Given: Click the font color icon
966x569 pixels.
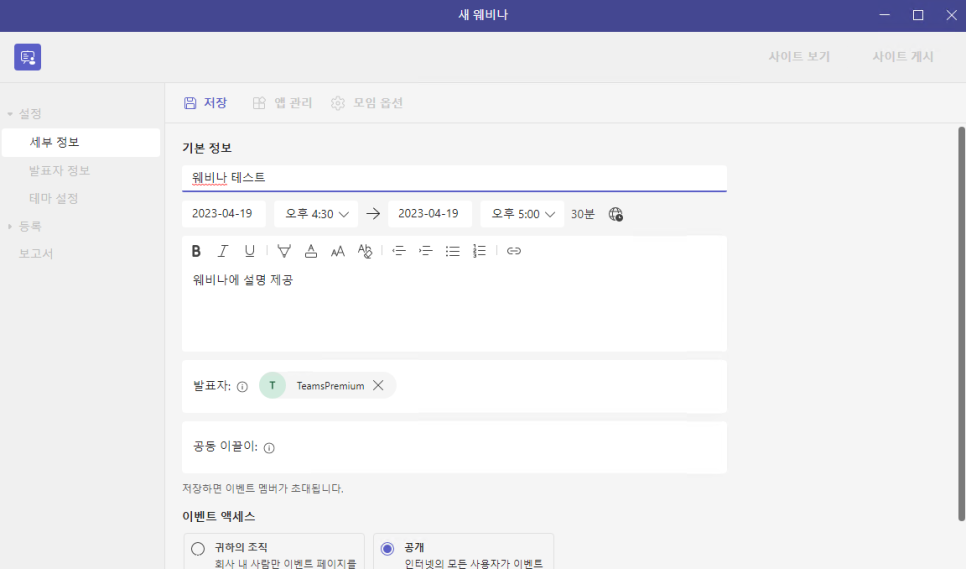Looking at the screenshot, I should click(311, 251).
